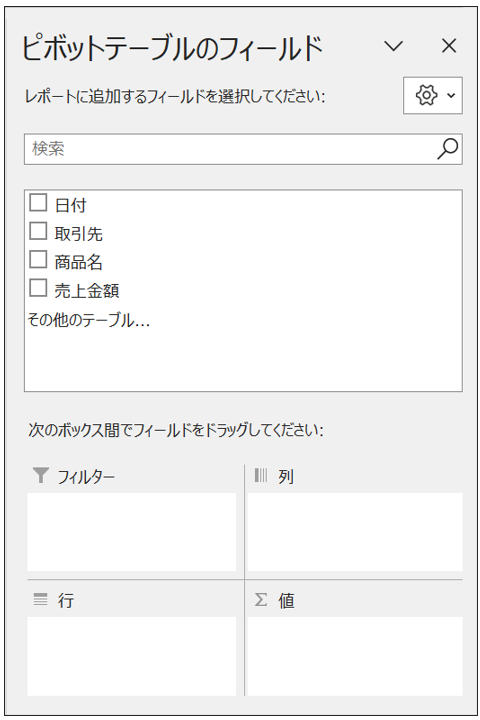Click the 行 rows icon

pos(40,599)
